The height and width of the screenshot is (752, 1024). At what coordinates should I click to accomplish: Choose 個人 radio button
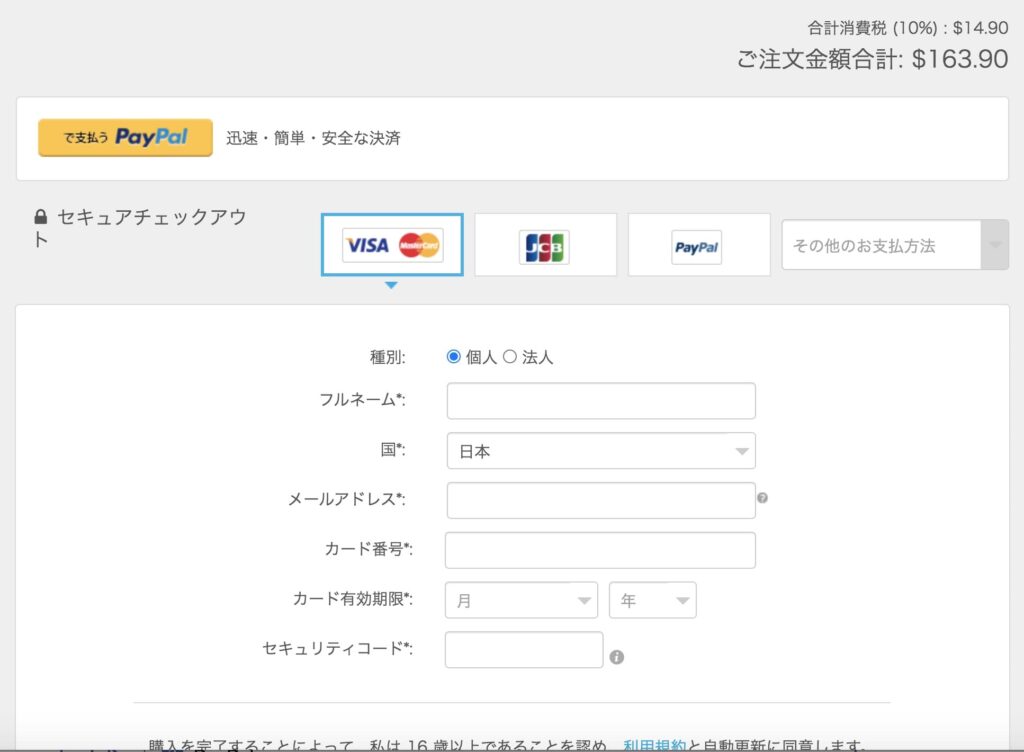pyautogui.click(x=453, y=356)
